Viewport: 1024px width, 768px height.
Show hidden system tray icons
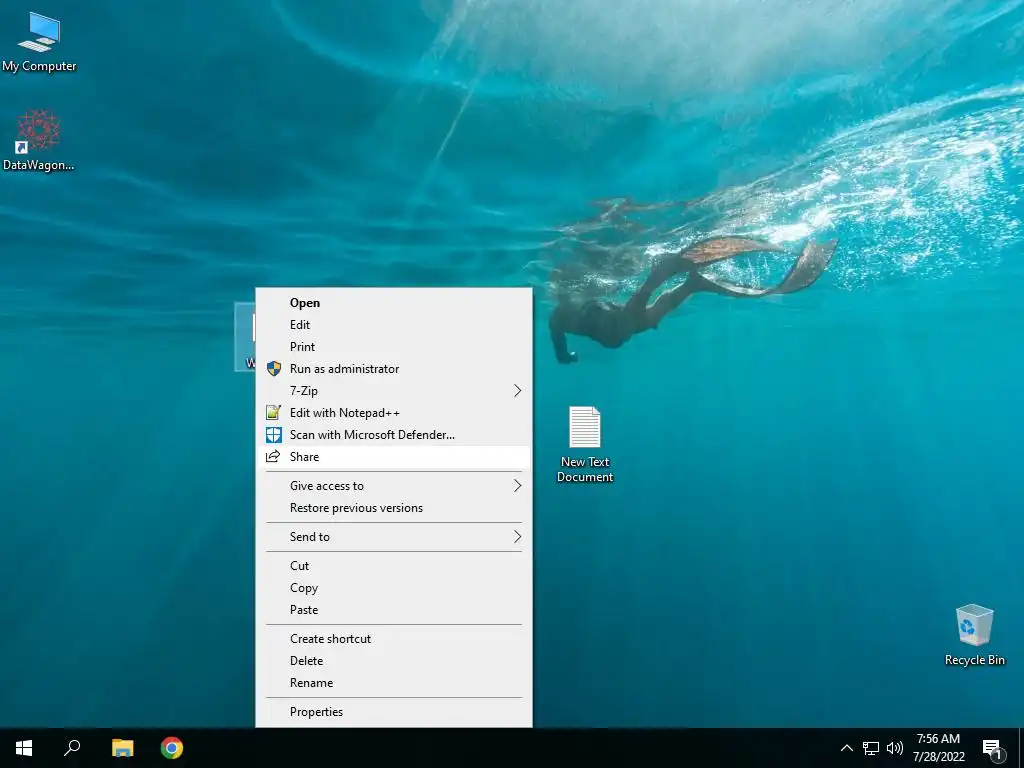tap(846, 748)
